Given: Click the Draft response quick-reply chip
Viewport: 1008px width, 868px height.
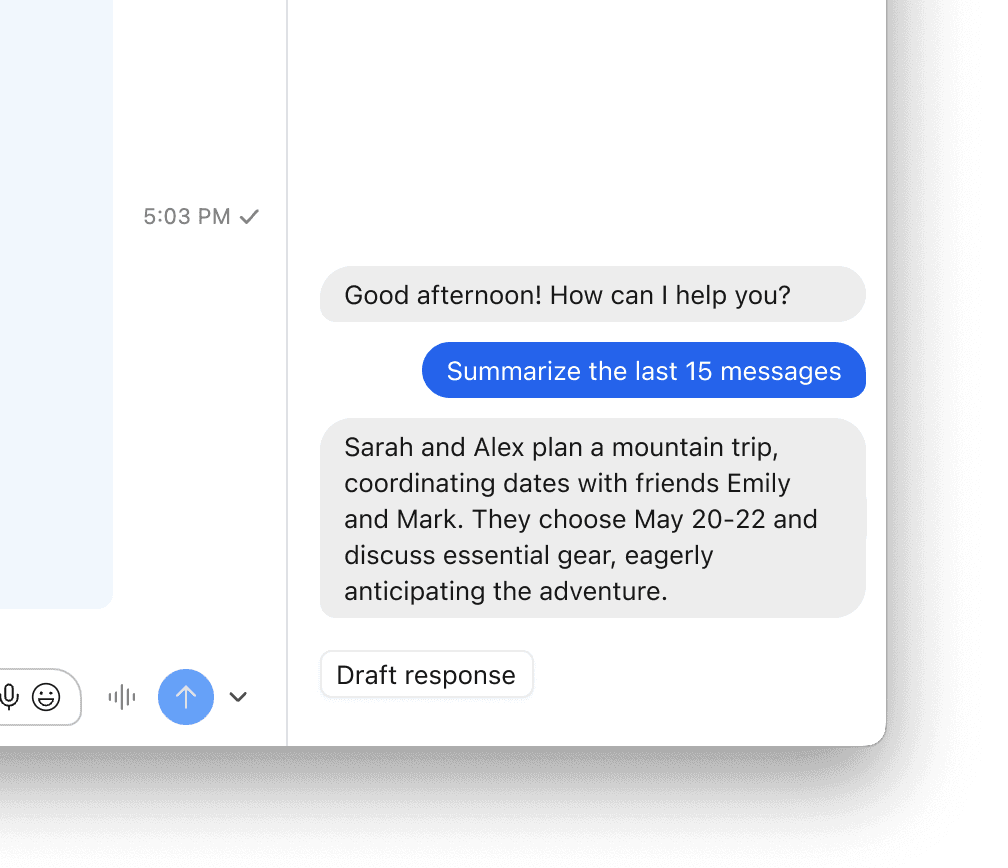Looking at the screenshot, I should pyautogui.click(x=426, y=674).
